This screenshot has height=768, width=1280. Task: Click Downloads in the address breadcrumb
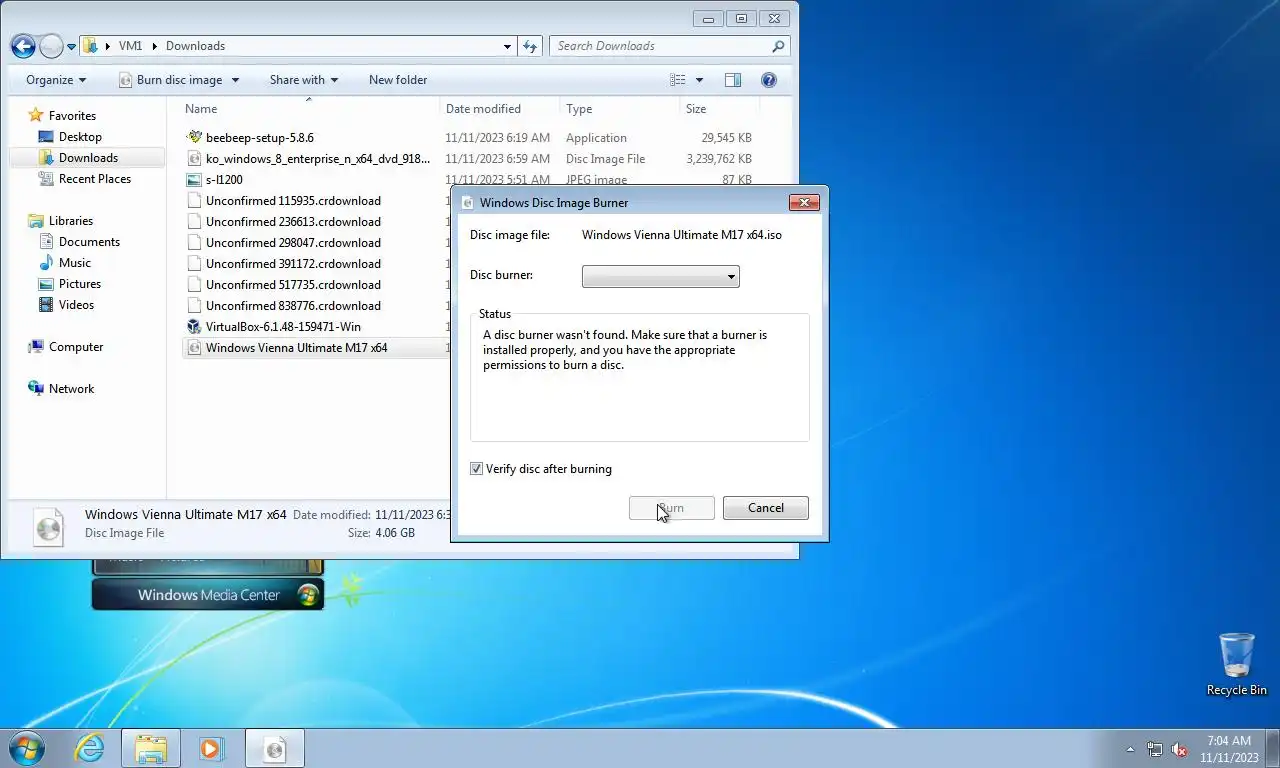[195, 46]
